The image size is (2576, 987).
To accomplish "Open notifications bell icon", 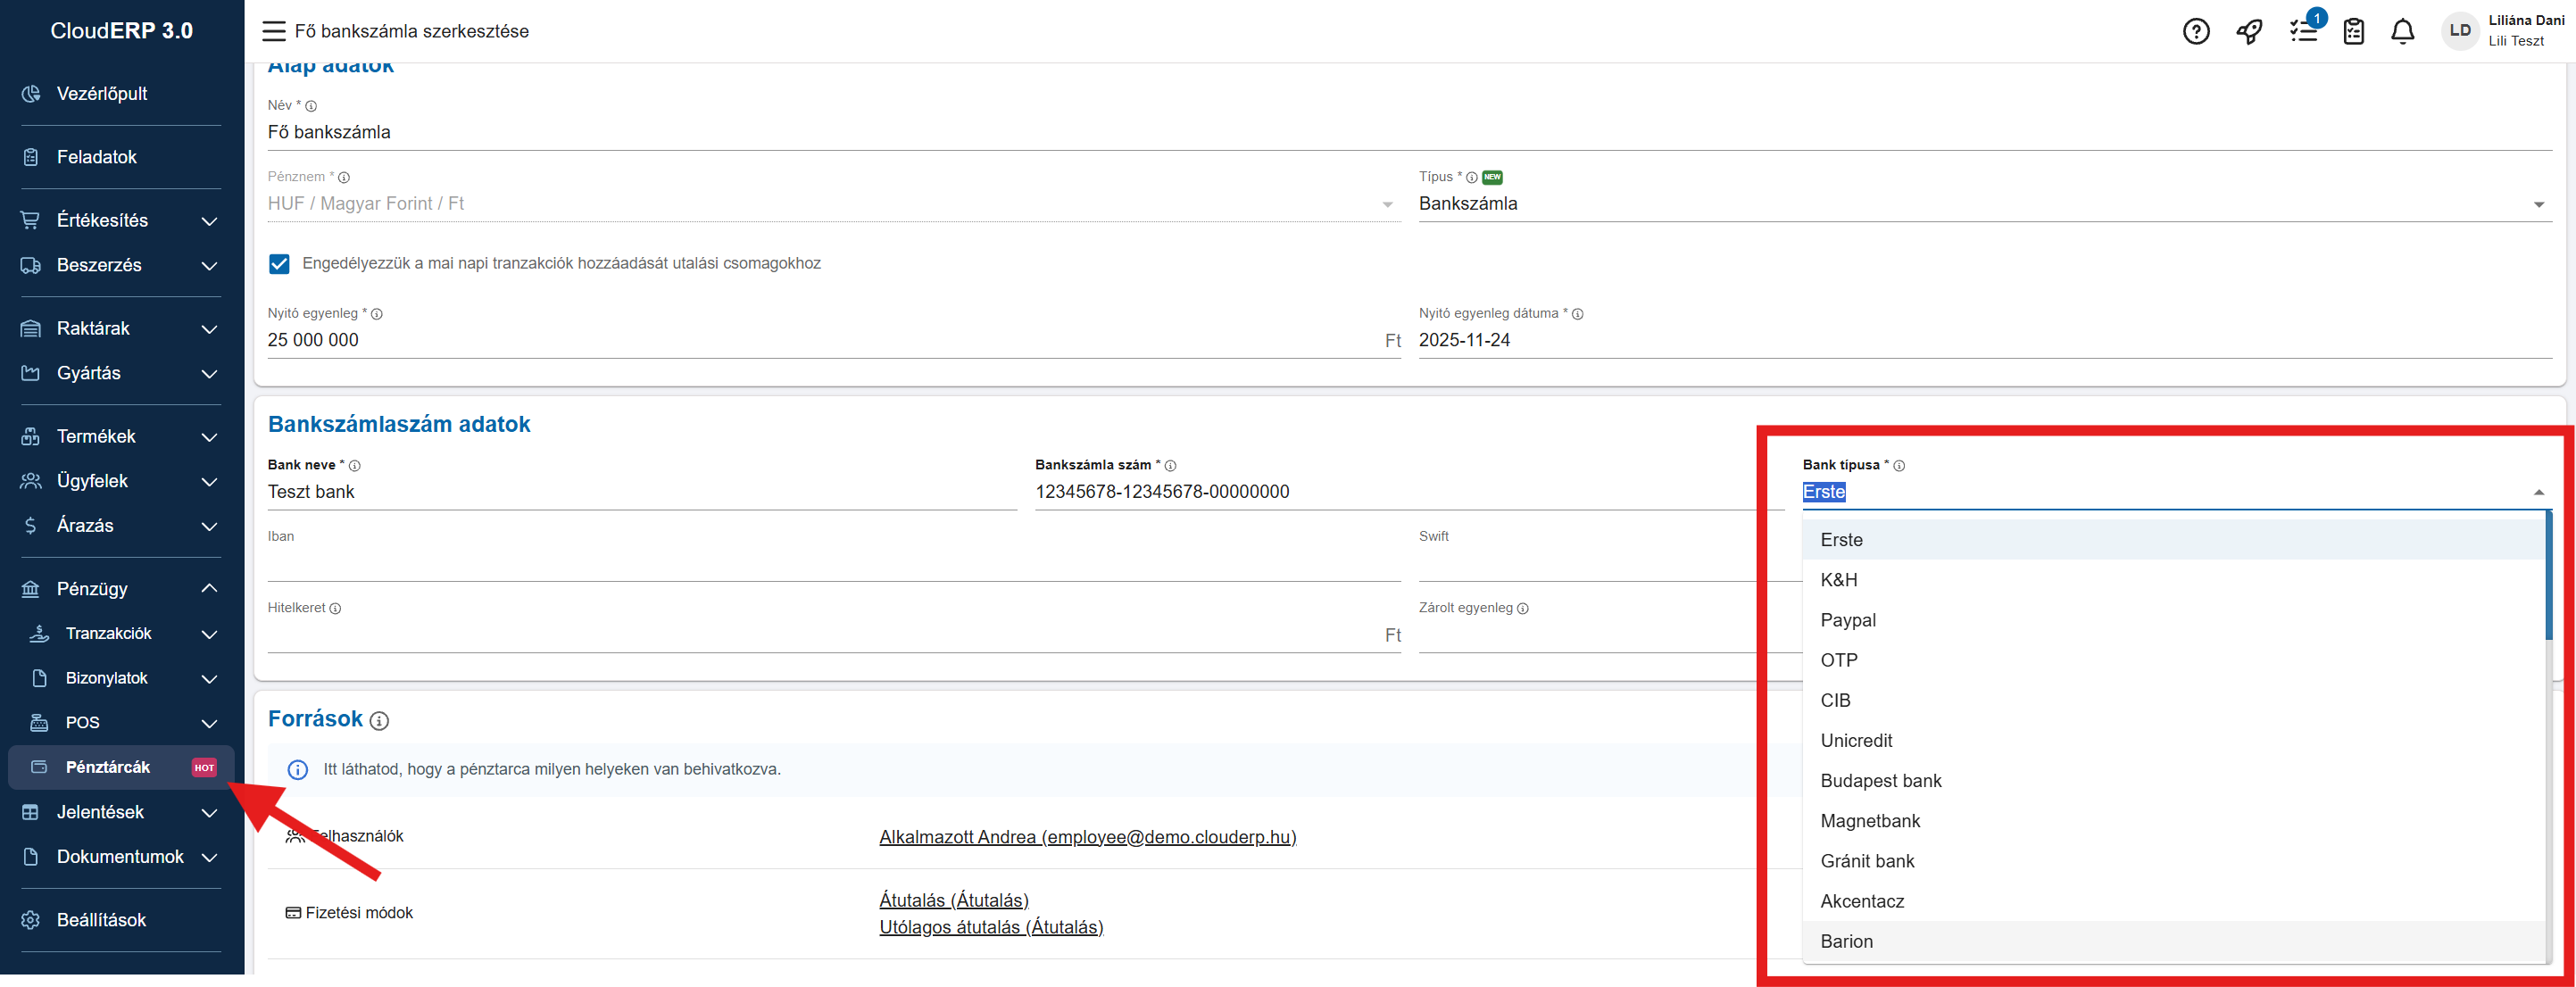I will pos(2402,32).
